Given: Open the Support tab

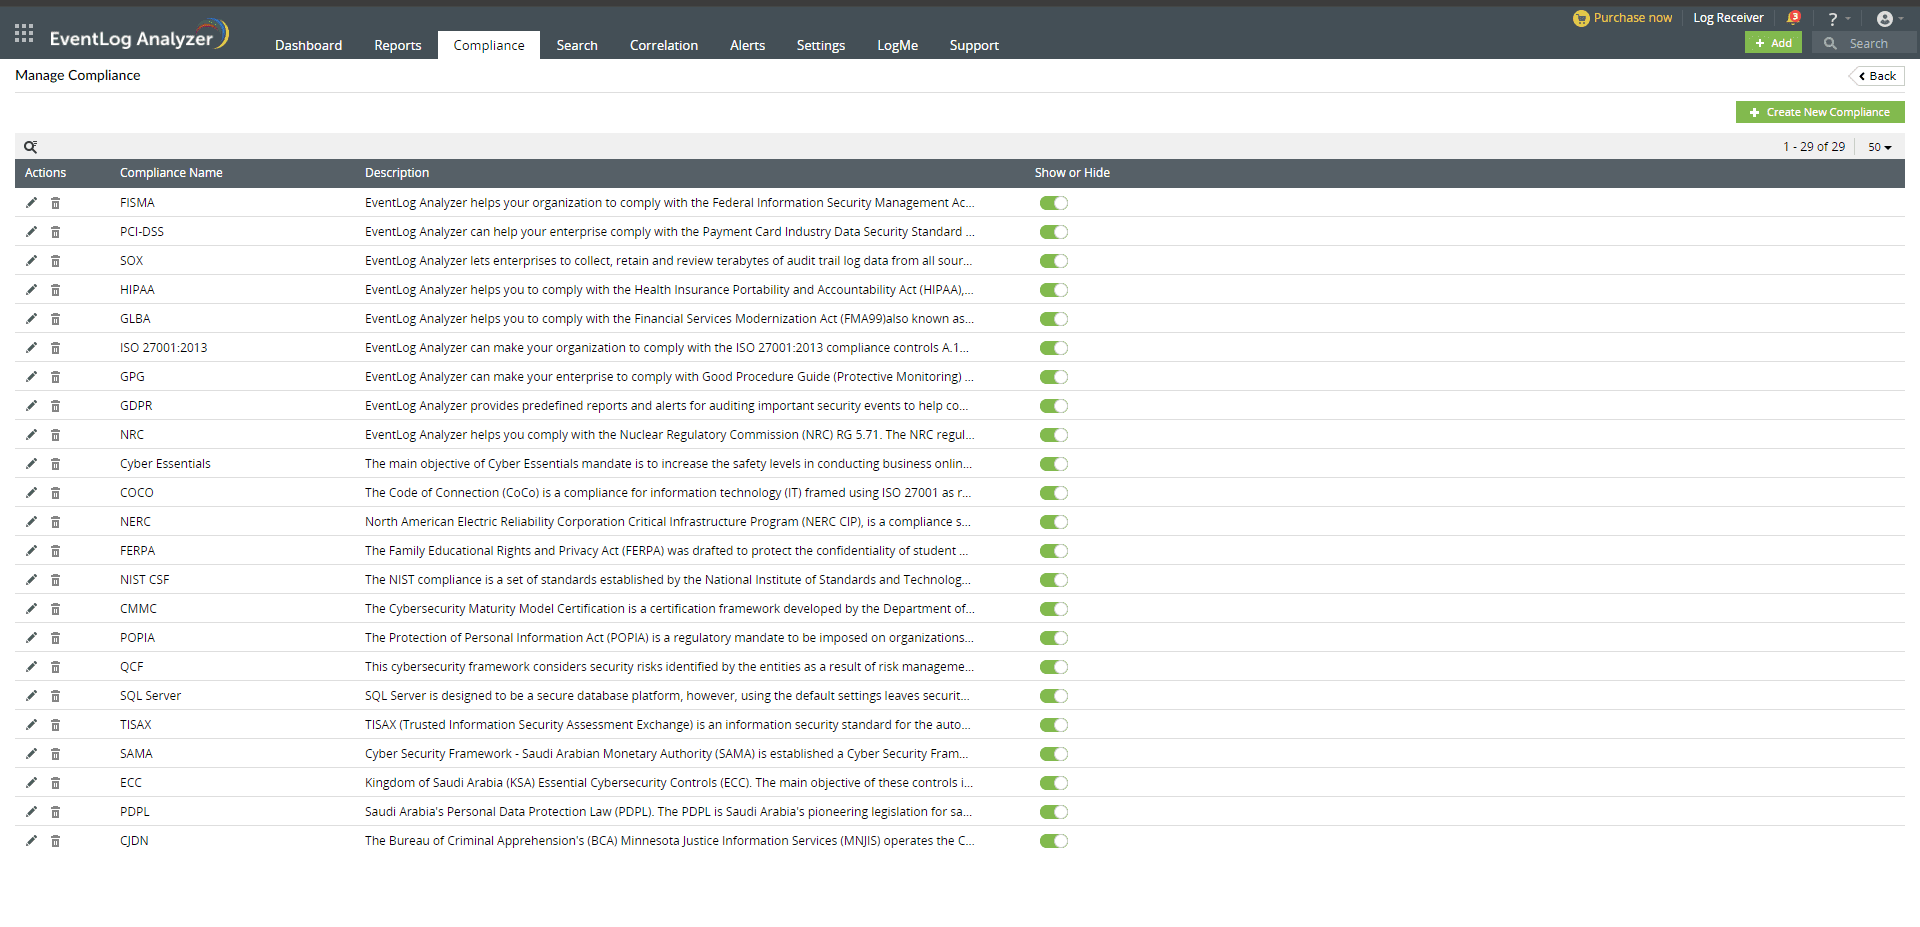Looking at the screenshot, I should pyautogui.click(x=974, y=45).
